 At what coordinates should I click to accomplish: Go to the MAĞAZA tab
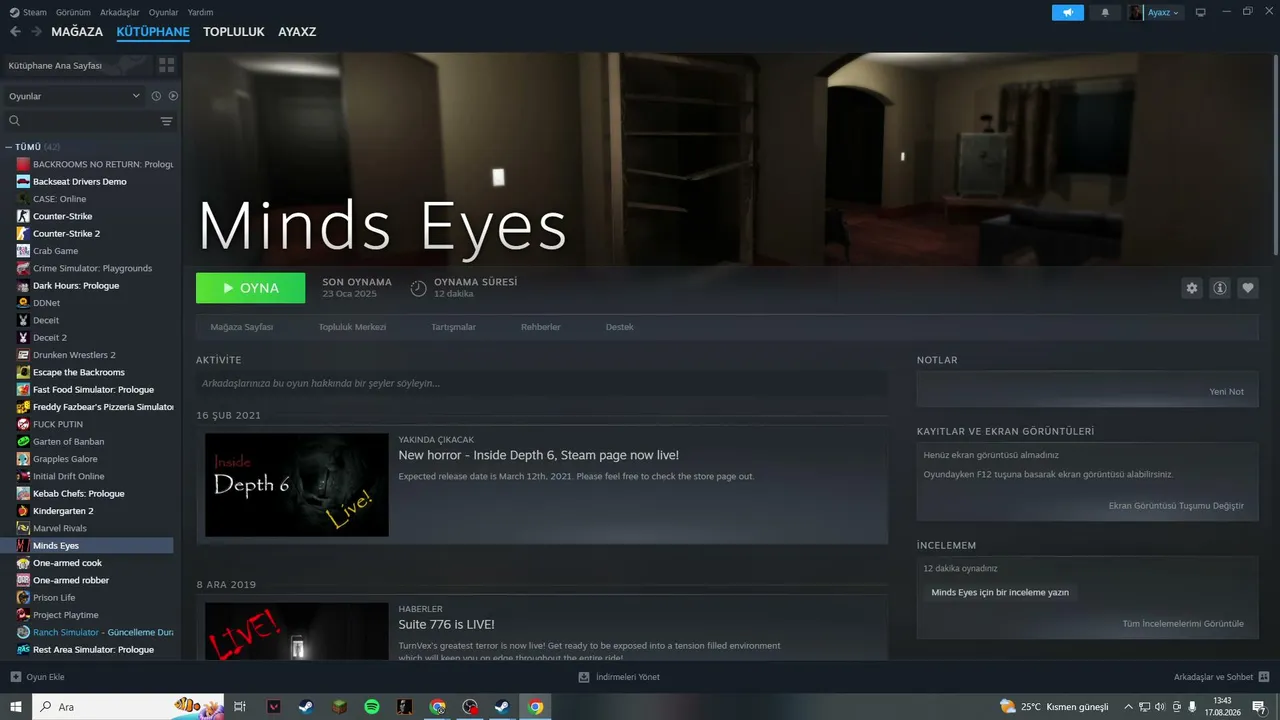[77, 32]
